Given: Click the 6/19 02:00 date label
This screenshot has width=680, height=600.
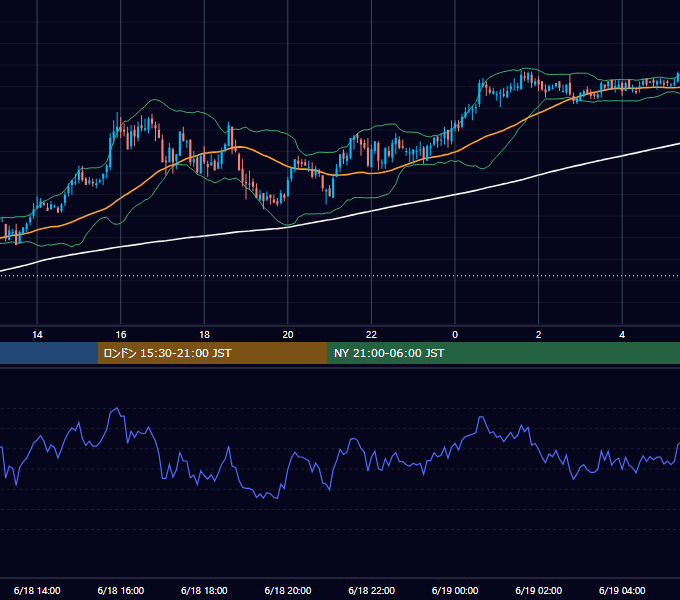Looking at the screenshot, I should [539, 590].
